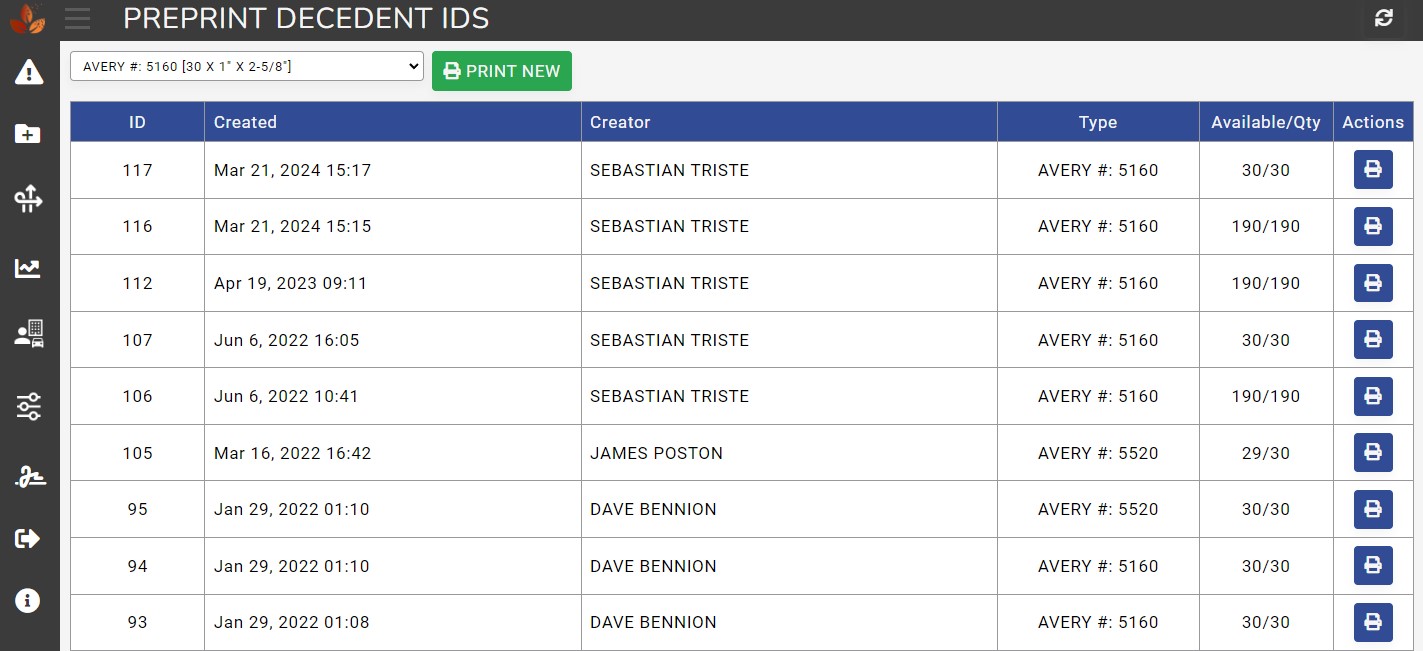Toggle the hamburger menu in header
The width and height of the screenshot is (1423, 651).
coord(77,18)
